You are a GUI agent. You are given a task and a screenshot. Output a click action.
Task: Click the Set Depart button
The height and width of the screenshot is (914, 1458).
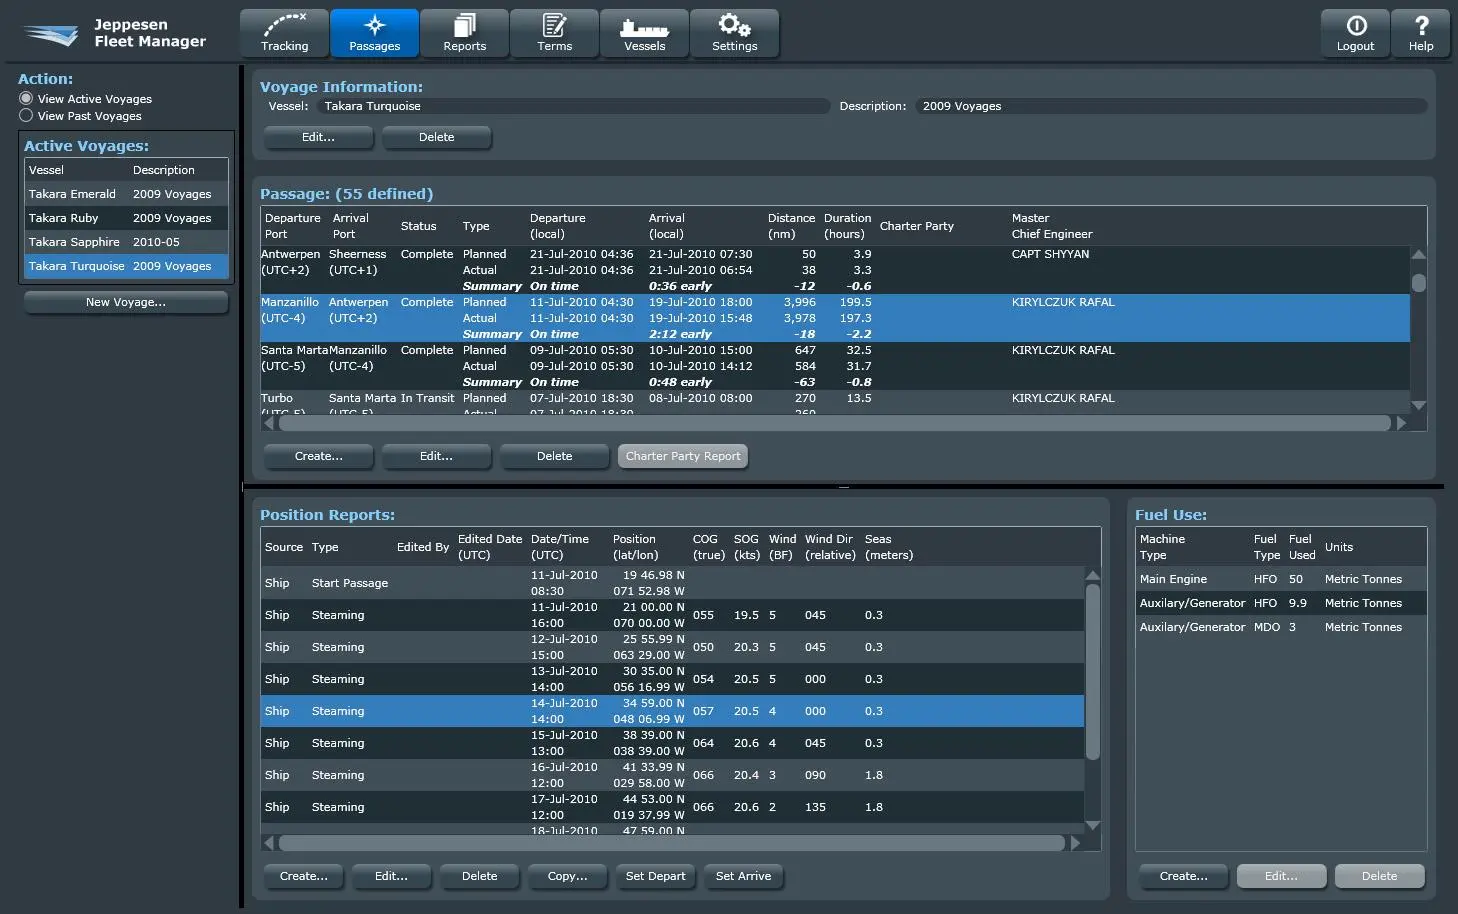(655, 876)
